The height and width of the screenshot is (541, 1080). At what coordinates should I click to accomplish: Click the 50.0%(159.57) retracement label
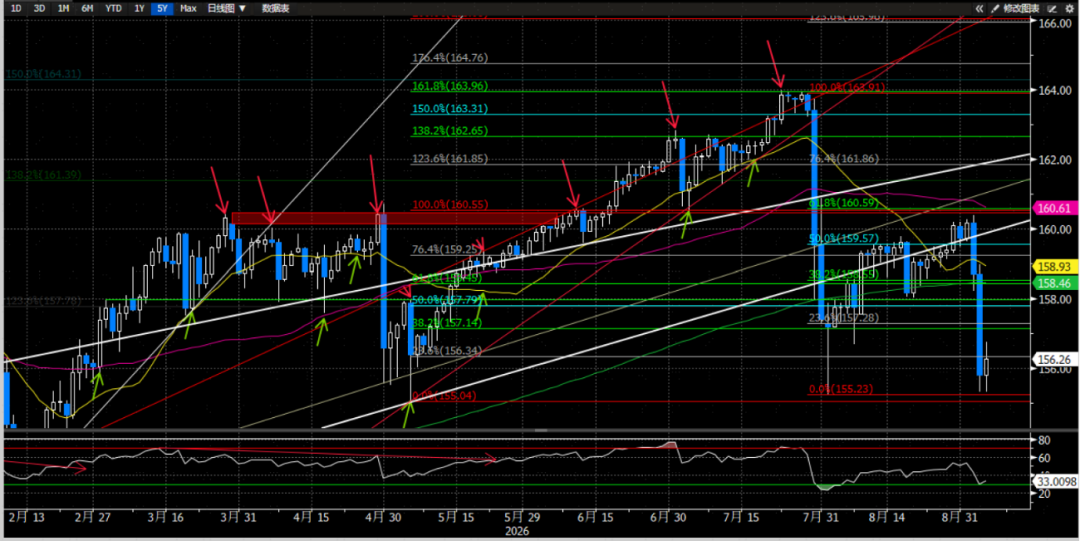coord(844,238)
